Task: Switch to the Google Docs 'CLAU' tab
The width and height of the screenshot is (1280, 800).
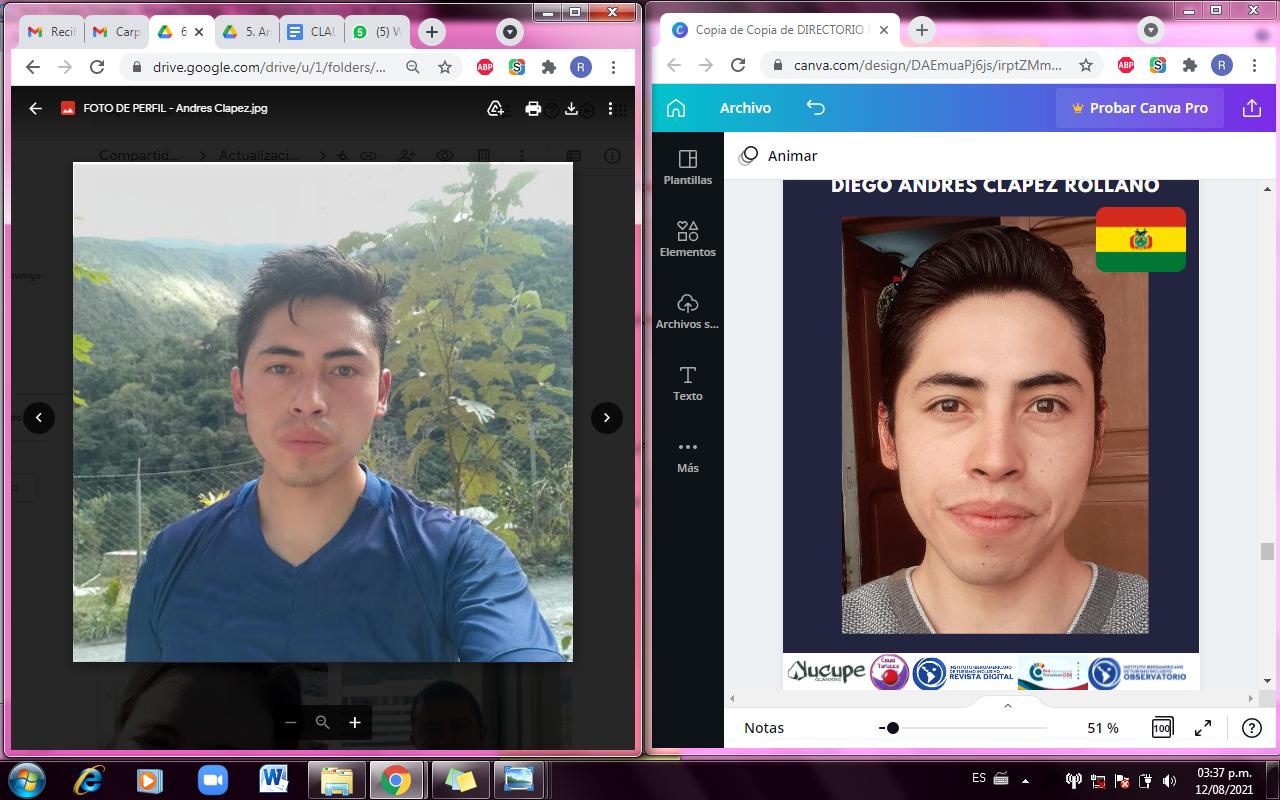Action: [311, 32]
